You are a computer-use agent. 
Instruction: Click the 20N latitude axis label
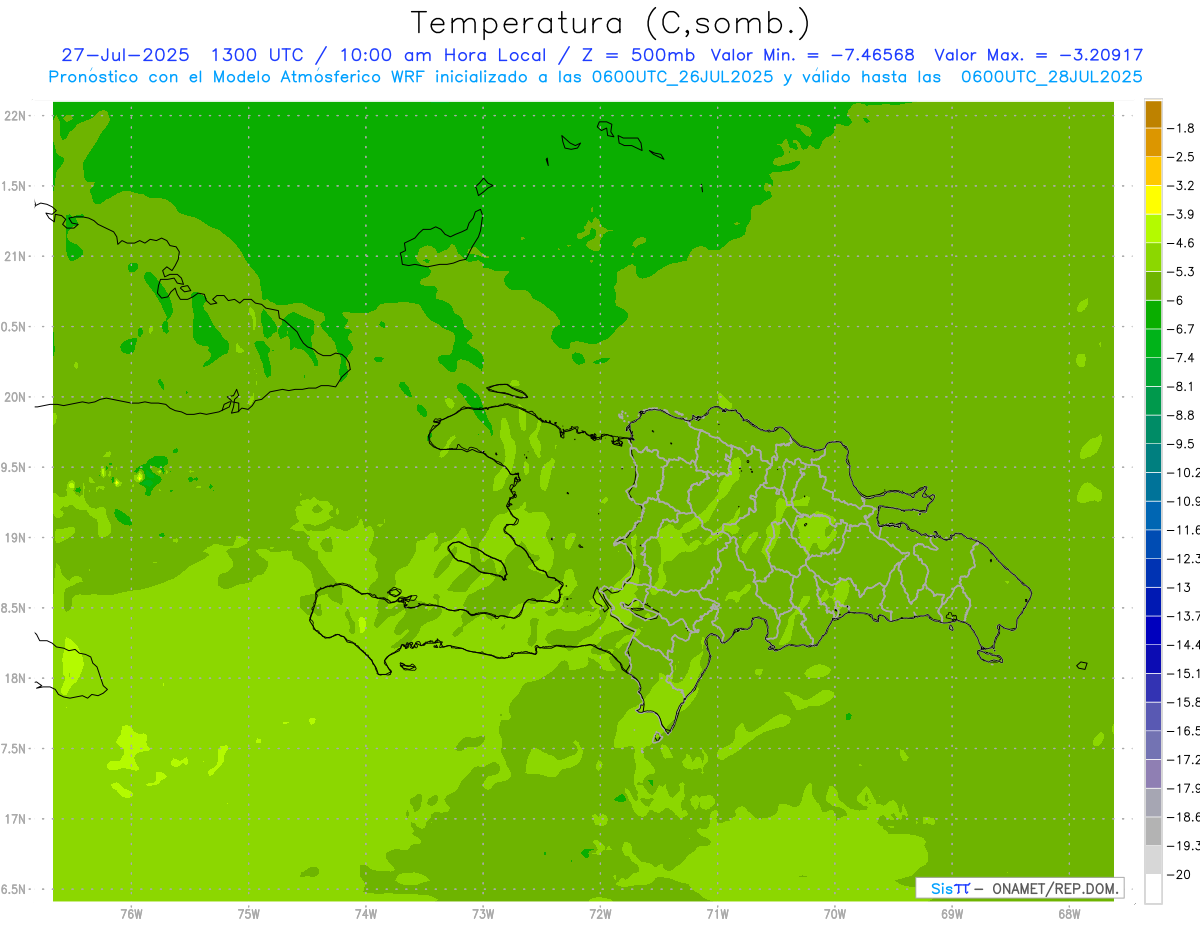(x=16, y=397)
